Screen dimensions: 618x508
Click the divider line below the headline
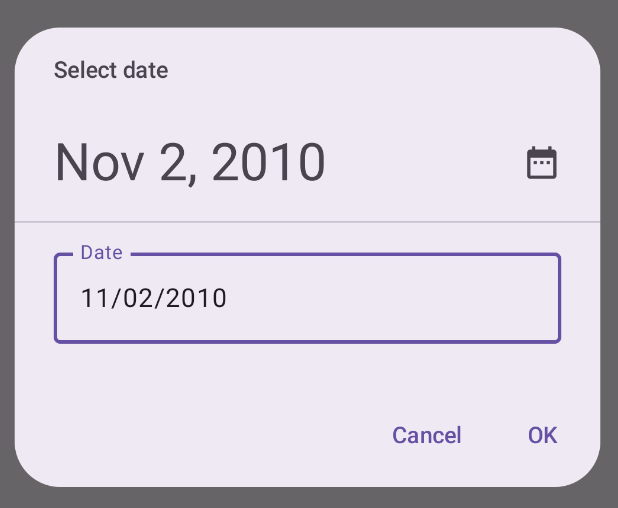tap(307, 220)
